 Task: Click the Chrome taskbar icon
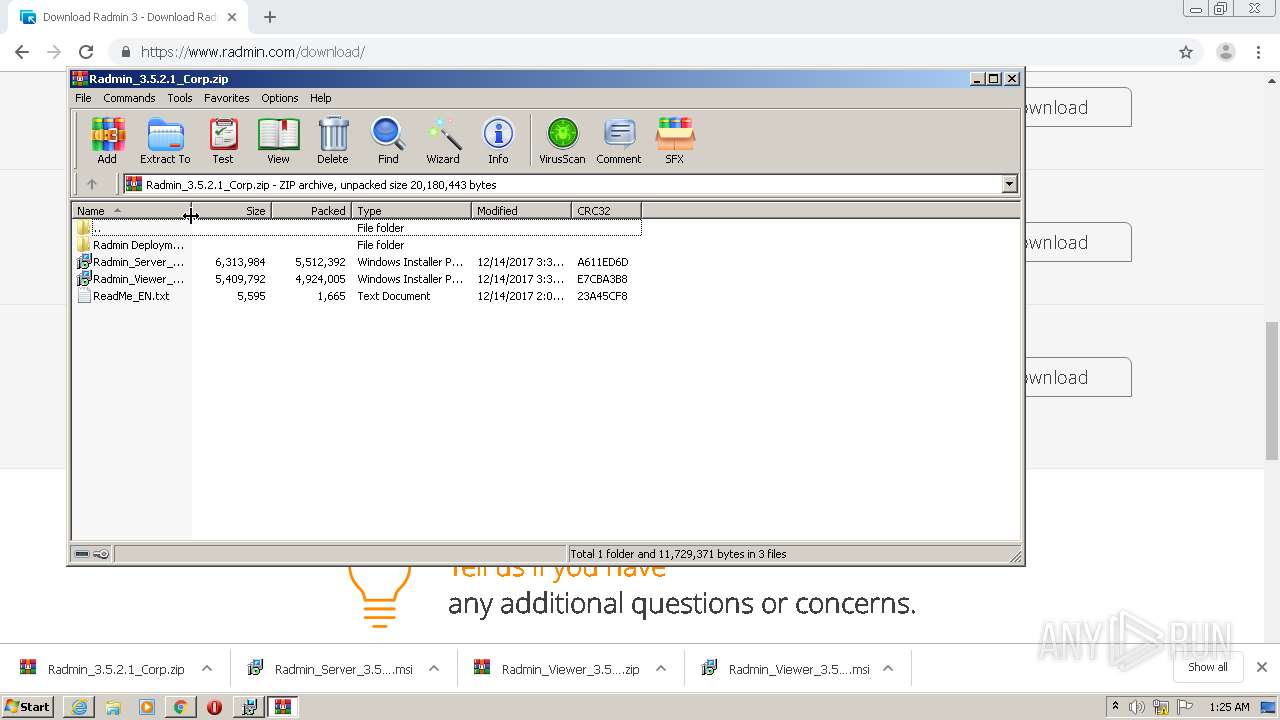point(180,707)
